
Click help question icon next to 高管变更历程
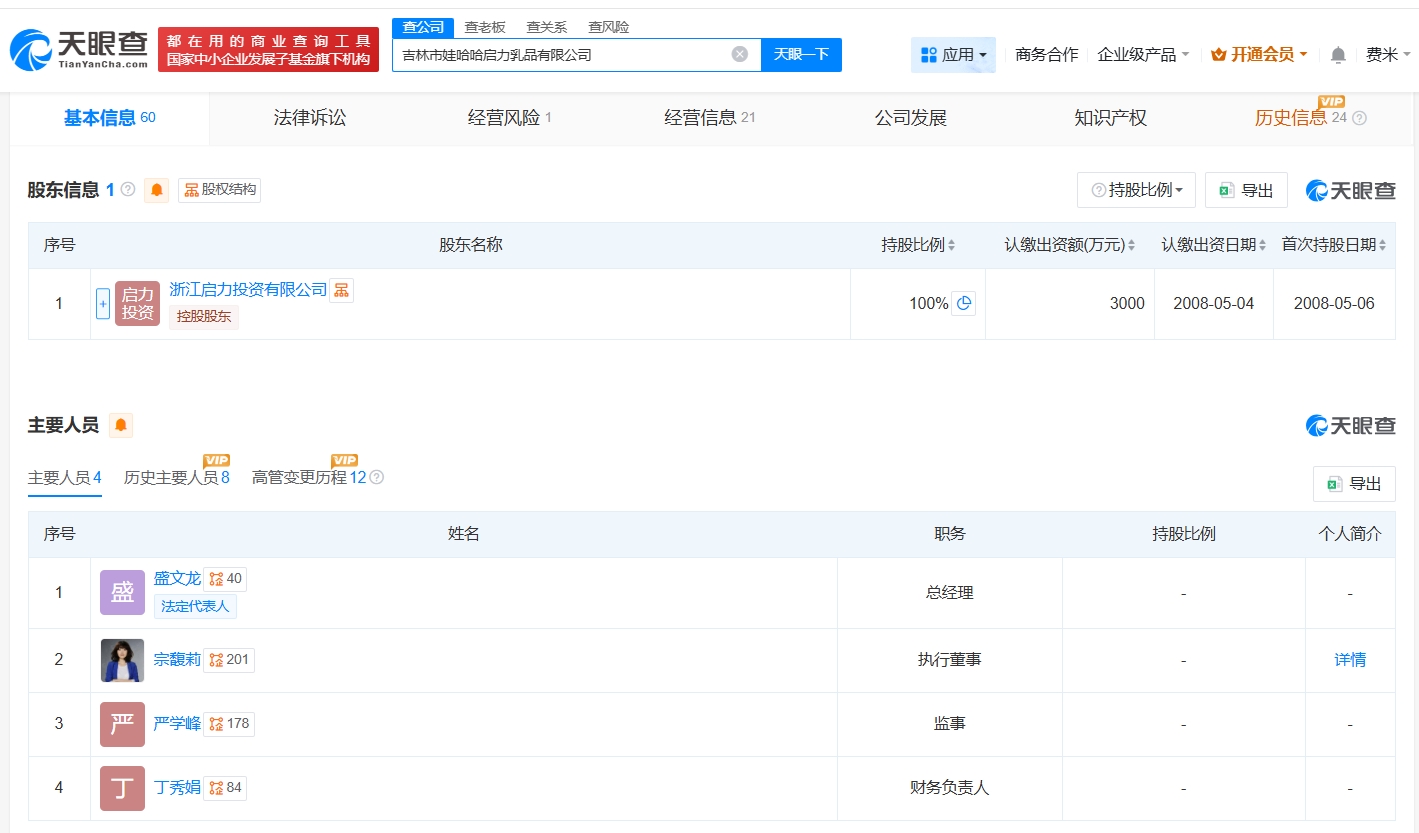pyautogui.click(x=377, y=478)
